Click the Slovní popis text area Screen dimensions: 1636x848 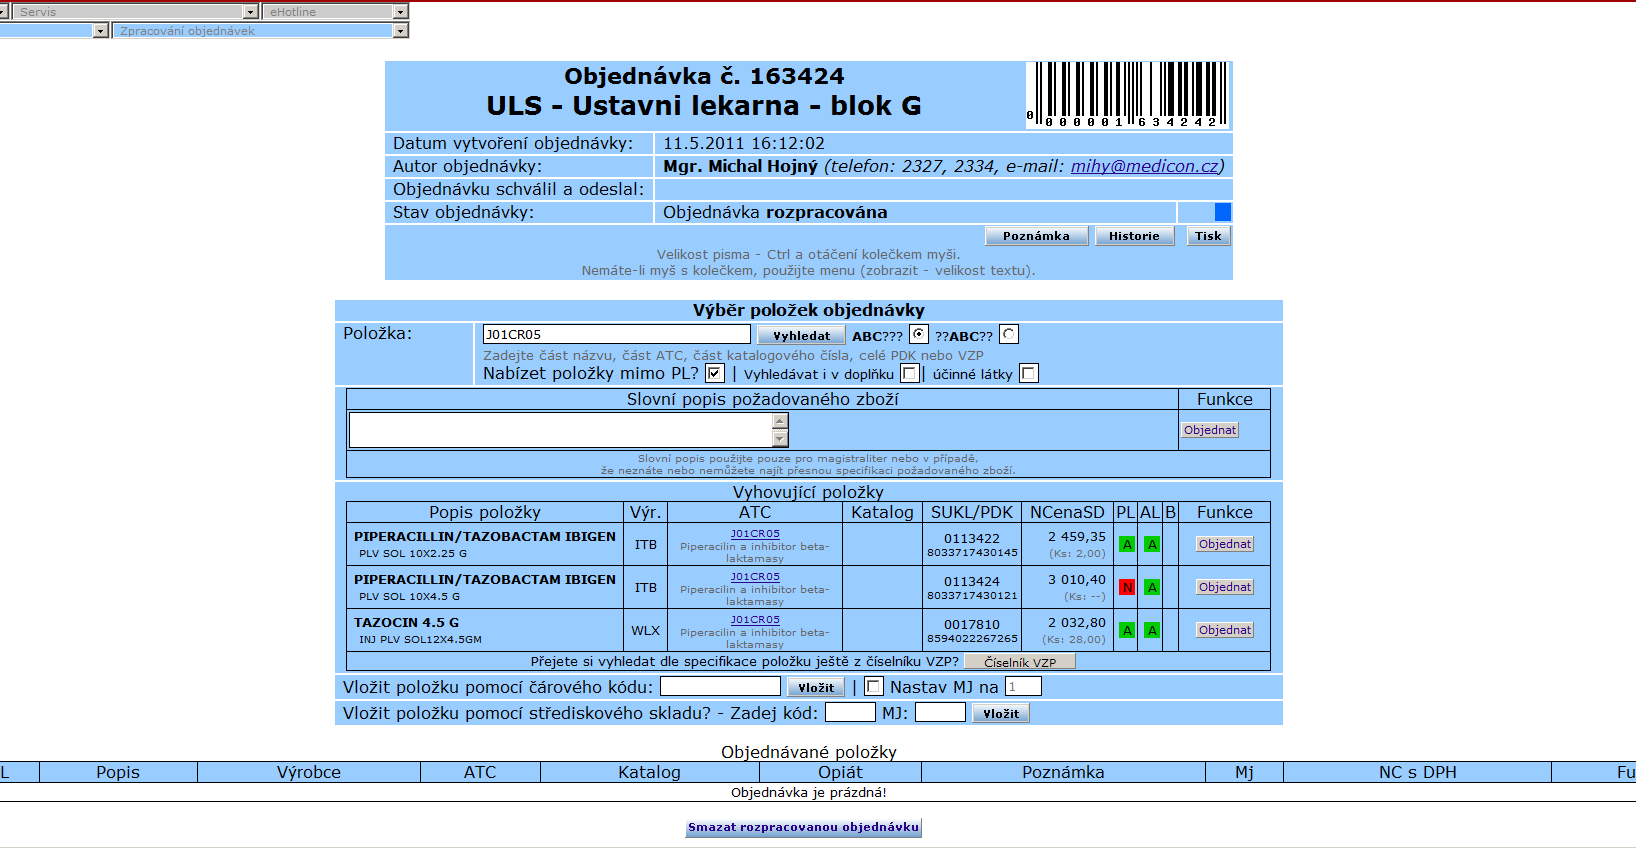(560, 430)
